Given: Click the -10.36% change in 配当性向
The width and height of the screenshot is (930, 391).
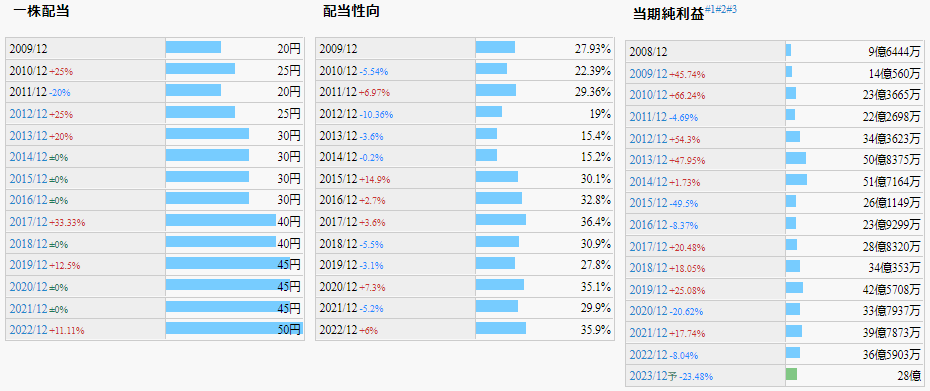Looking at the screenshot, I should (x=376, y=115).
